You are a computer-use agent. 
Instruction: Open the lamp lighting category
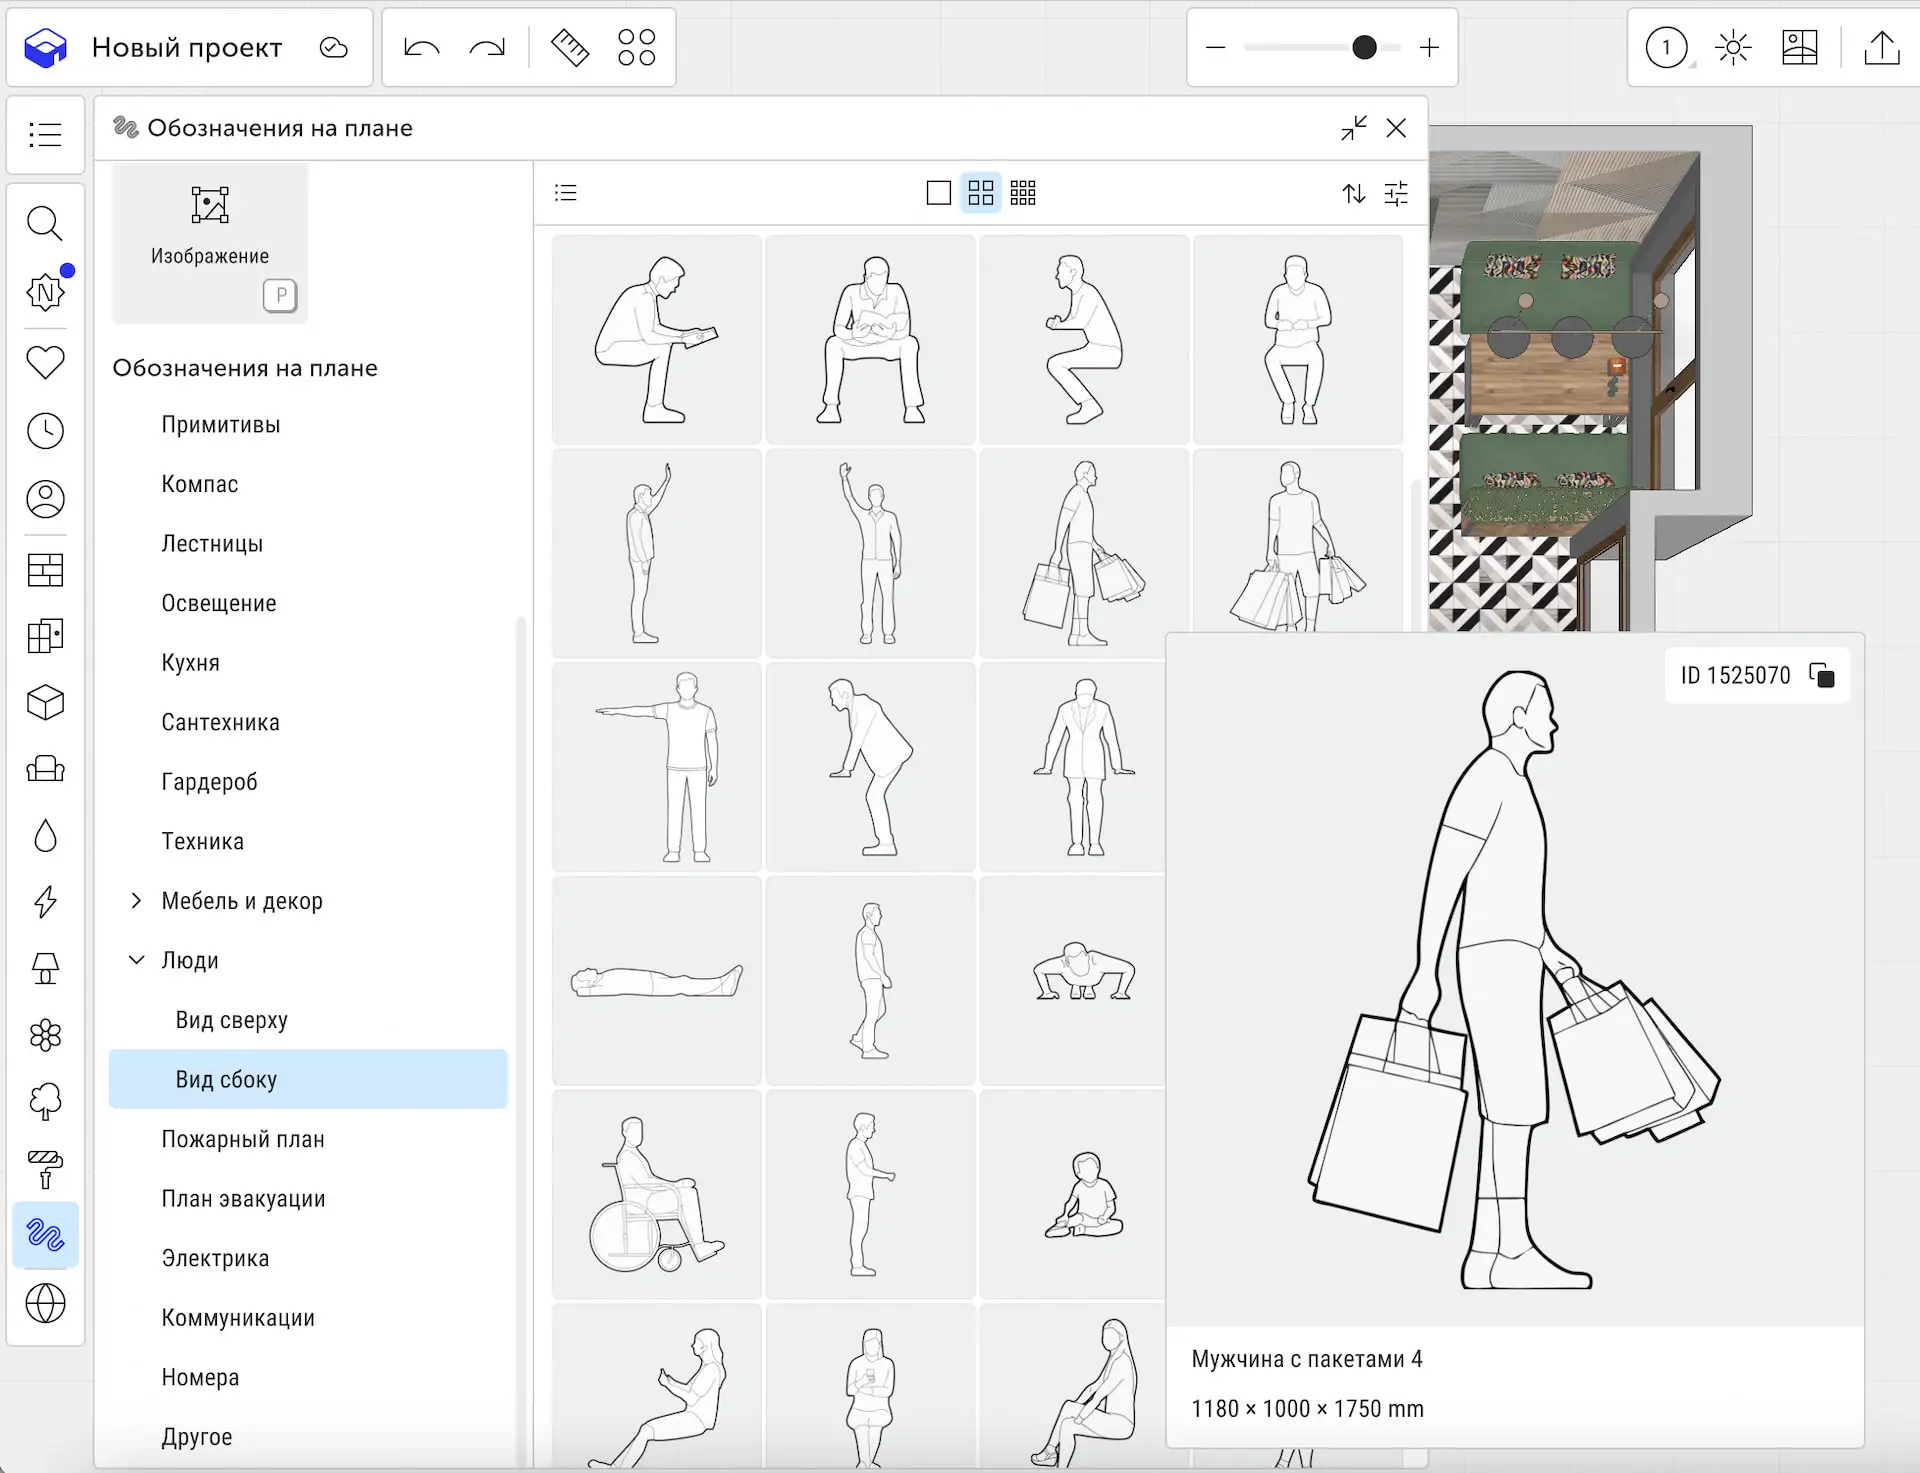point(45,968)
